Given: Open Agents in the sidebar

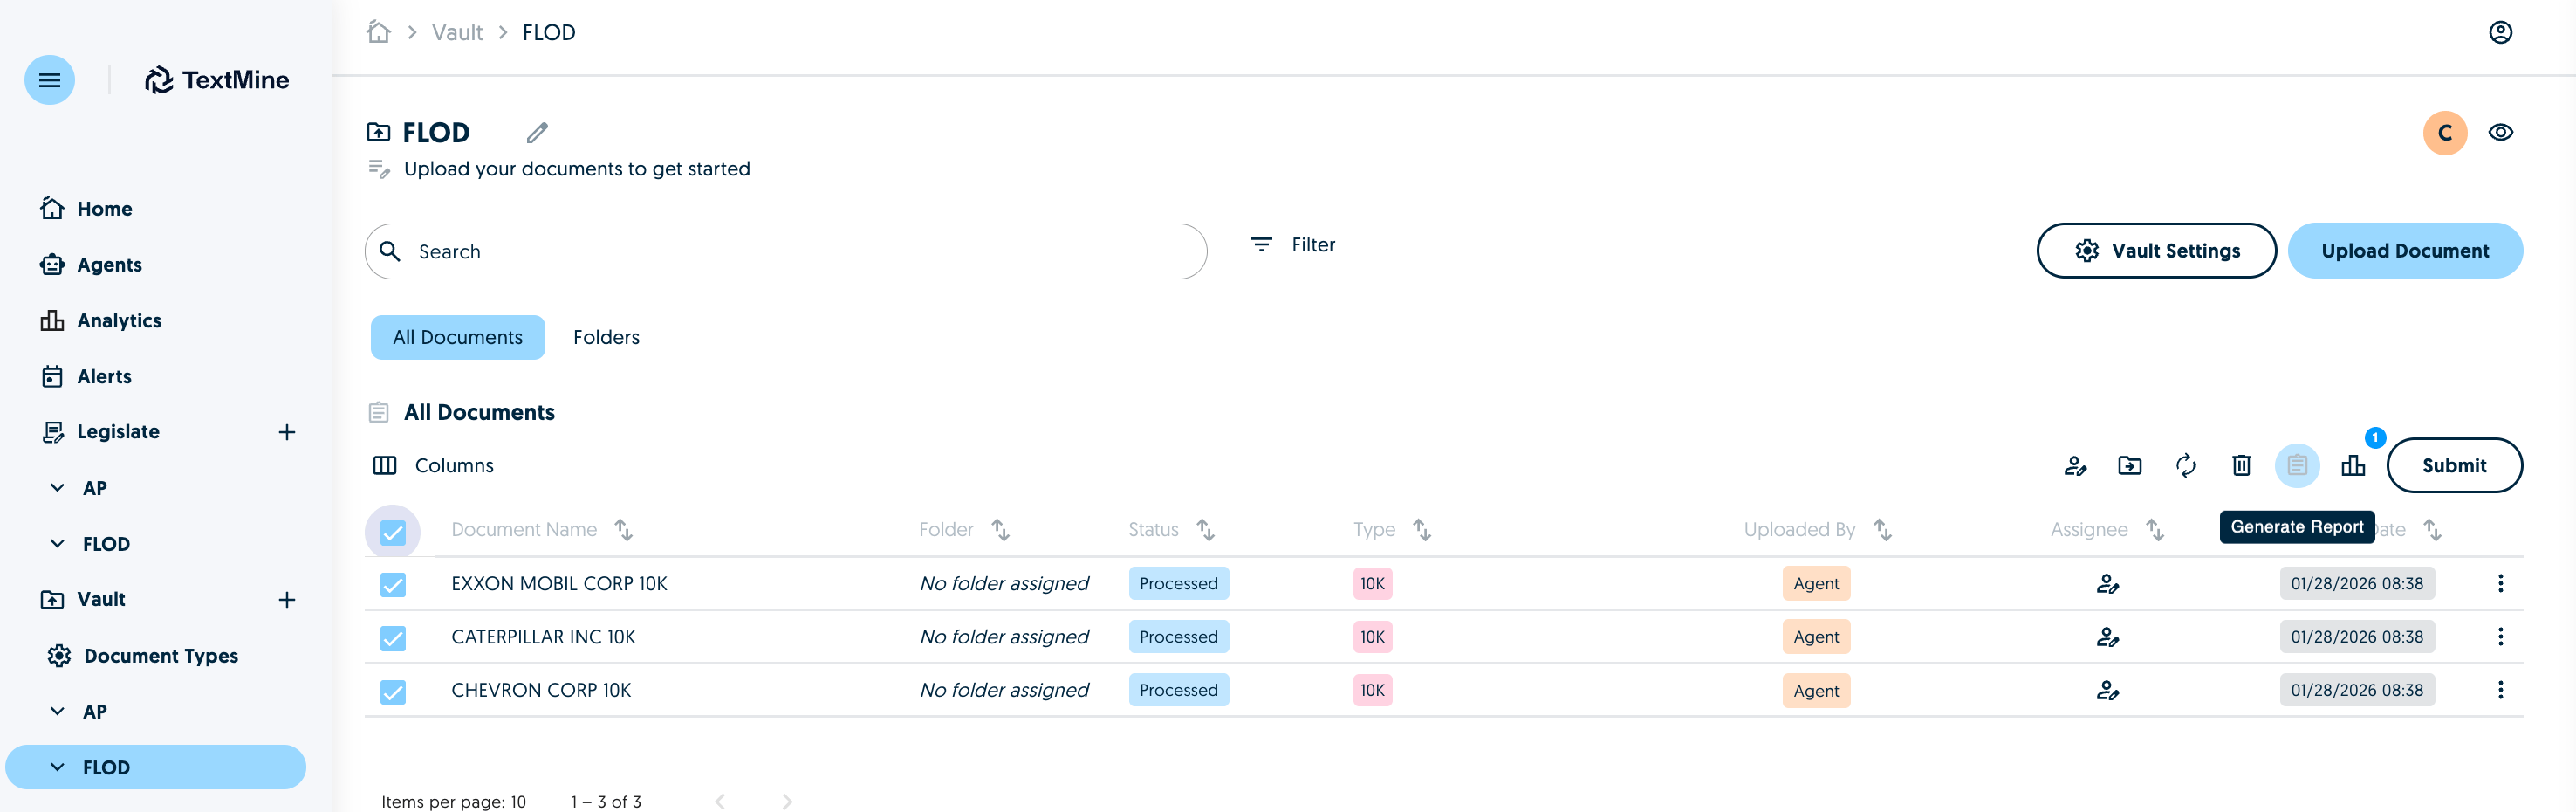Looking at the screenshot, I should pos(91,265).
